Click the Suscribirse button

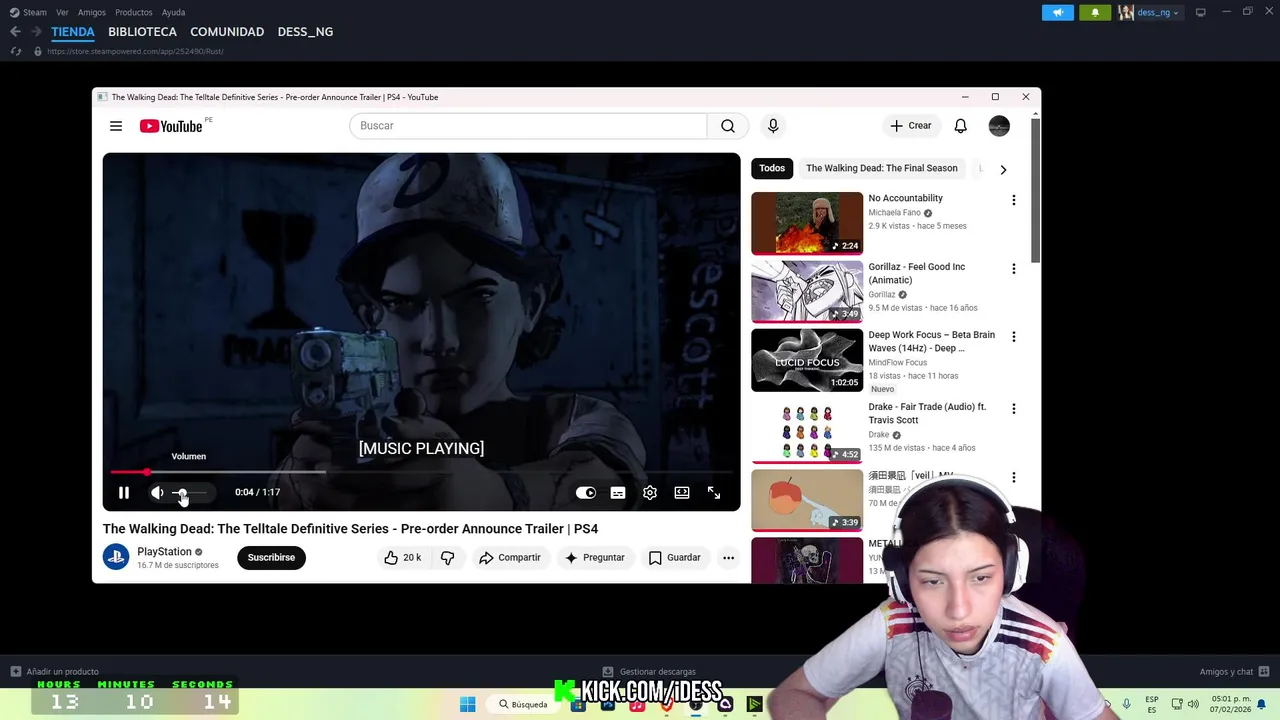[271, 558]
